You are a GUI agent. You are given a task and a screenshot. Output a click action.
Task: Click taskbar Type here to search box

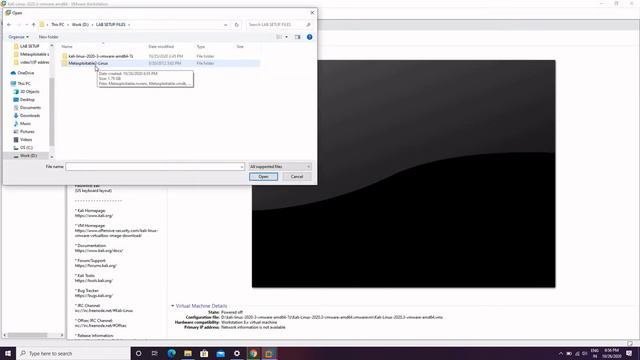(x=73, y=353)
